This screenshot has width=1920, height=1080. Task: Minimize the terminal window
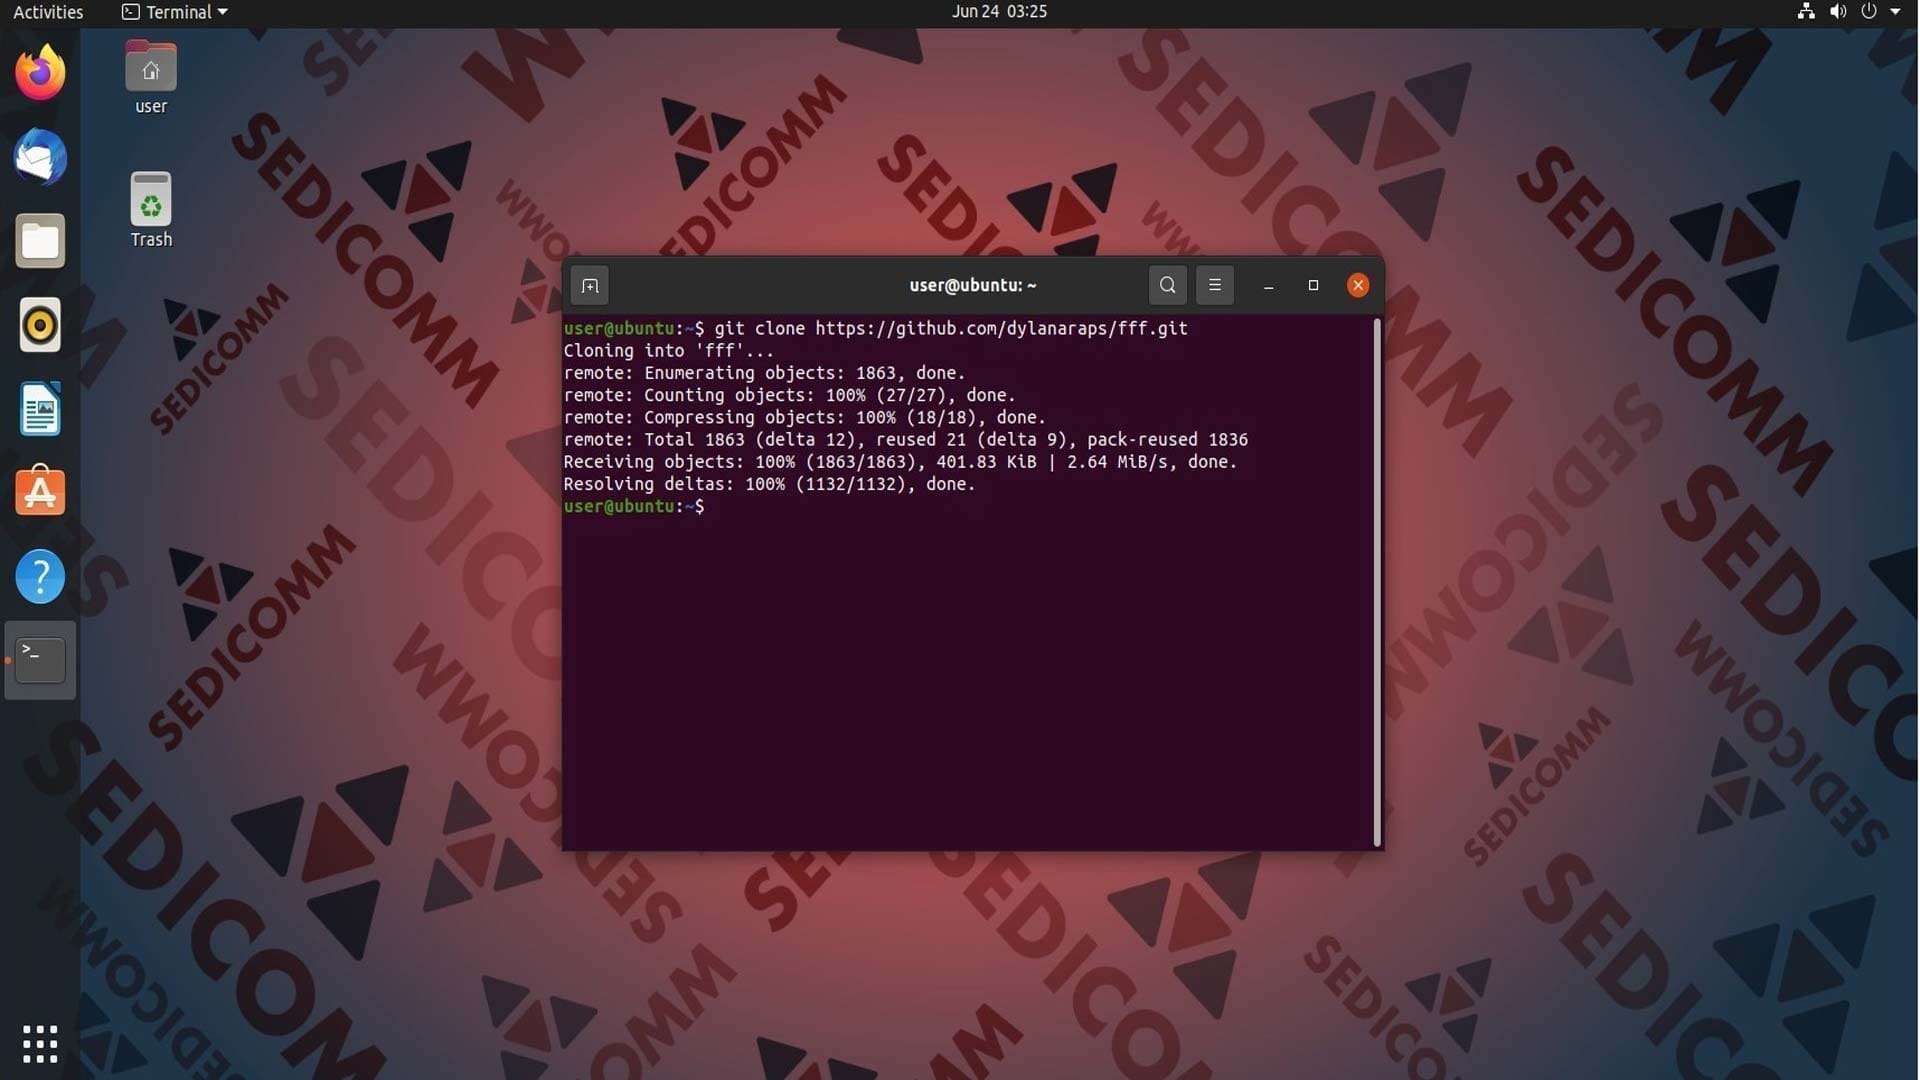pos(1268,286)
